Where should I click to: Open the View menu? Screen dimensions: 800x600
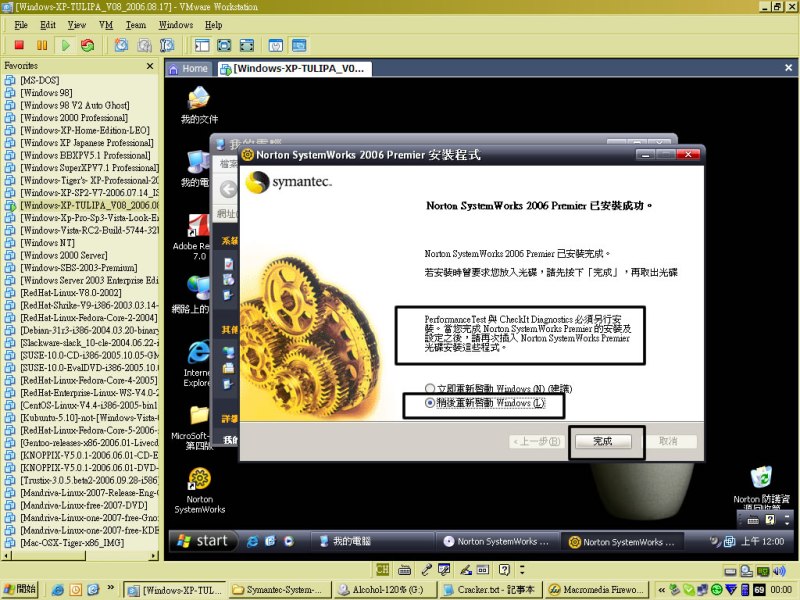pos(77,25)
